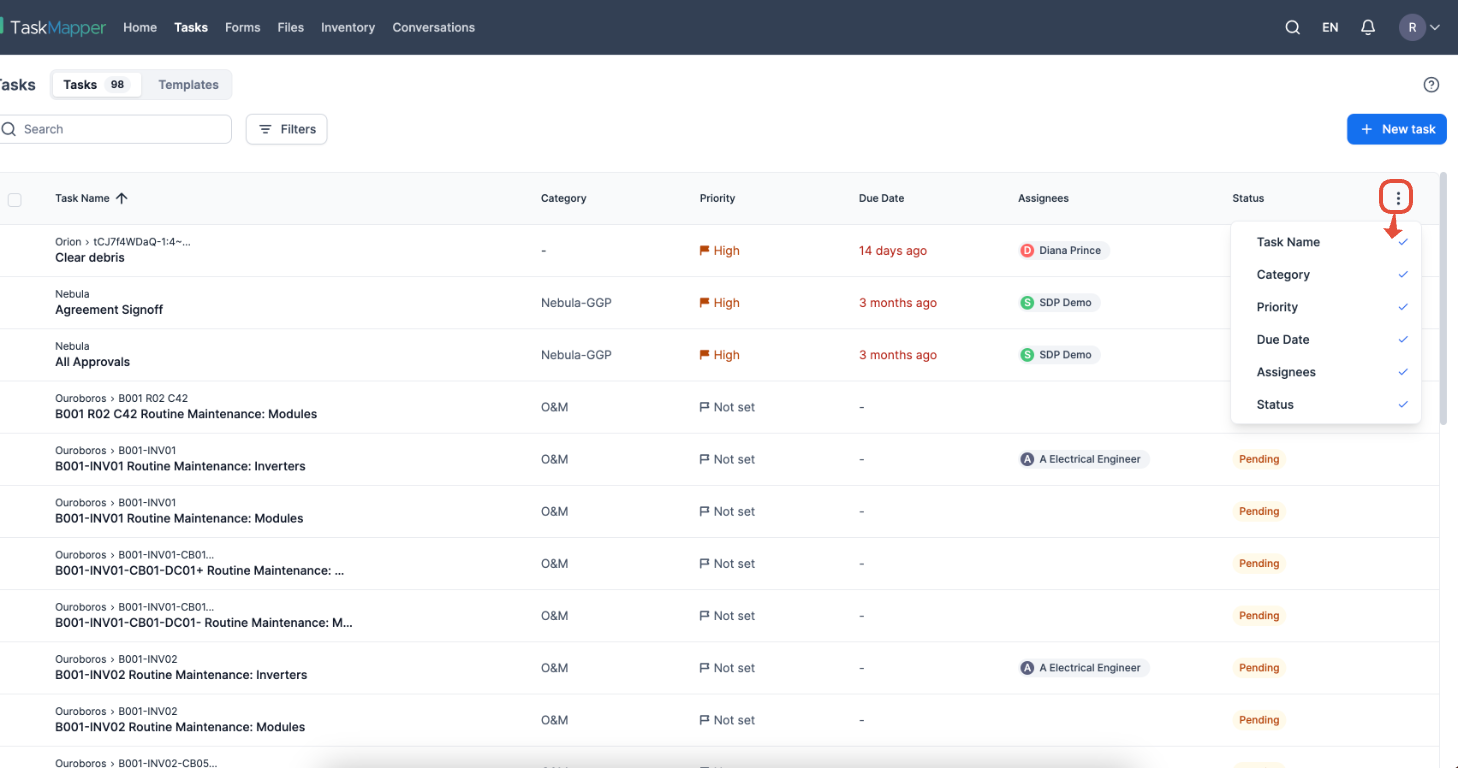The image size is (1458, 768).
Task: Toggle Due Date column visibility
Action: (x=1326, y=340)
